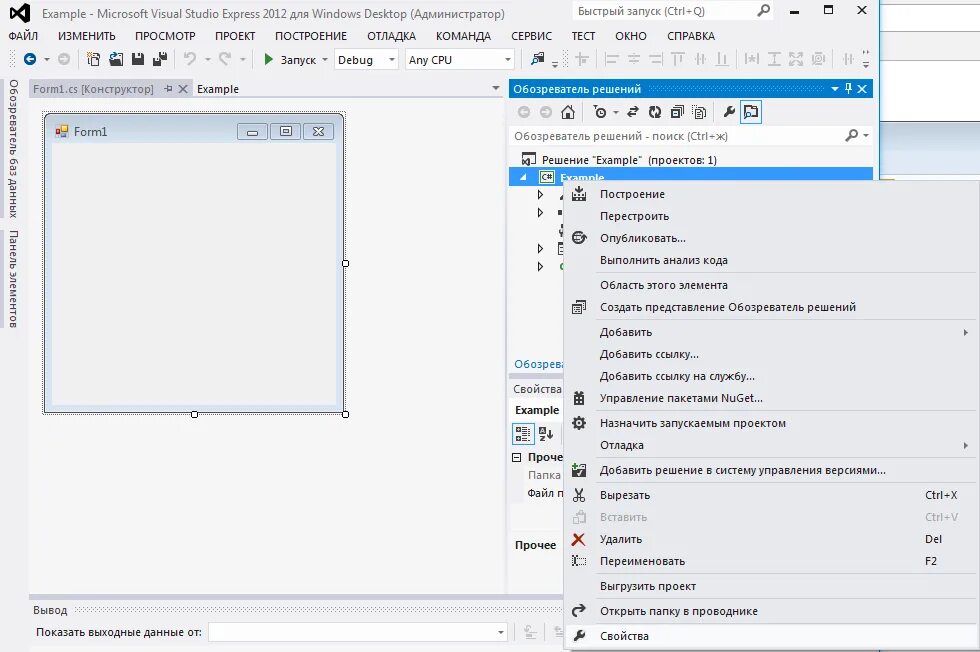Viewport: 980px width, 652px height.
Task: Click the Save All toolbar icon
Action: 160,59
